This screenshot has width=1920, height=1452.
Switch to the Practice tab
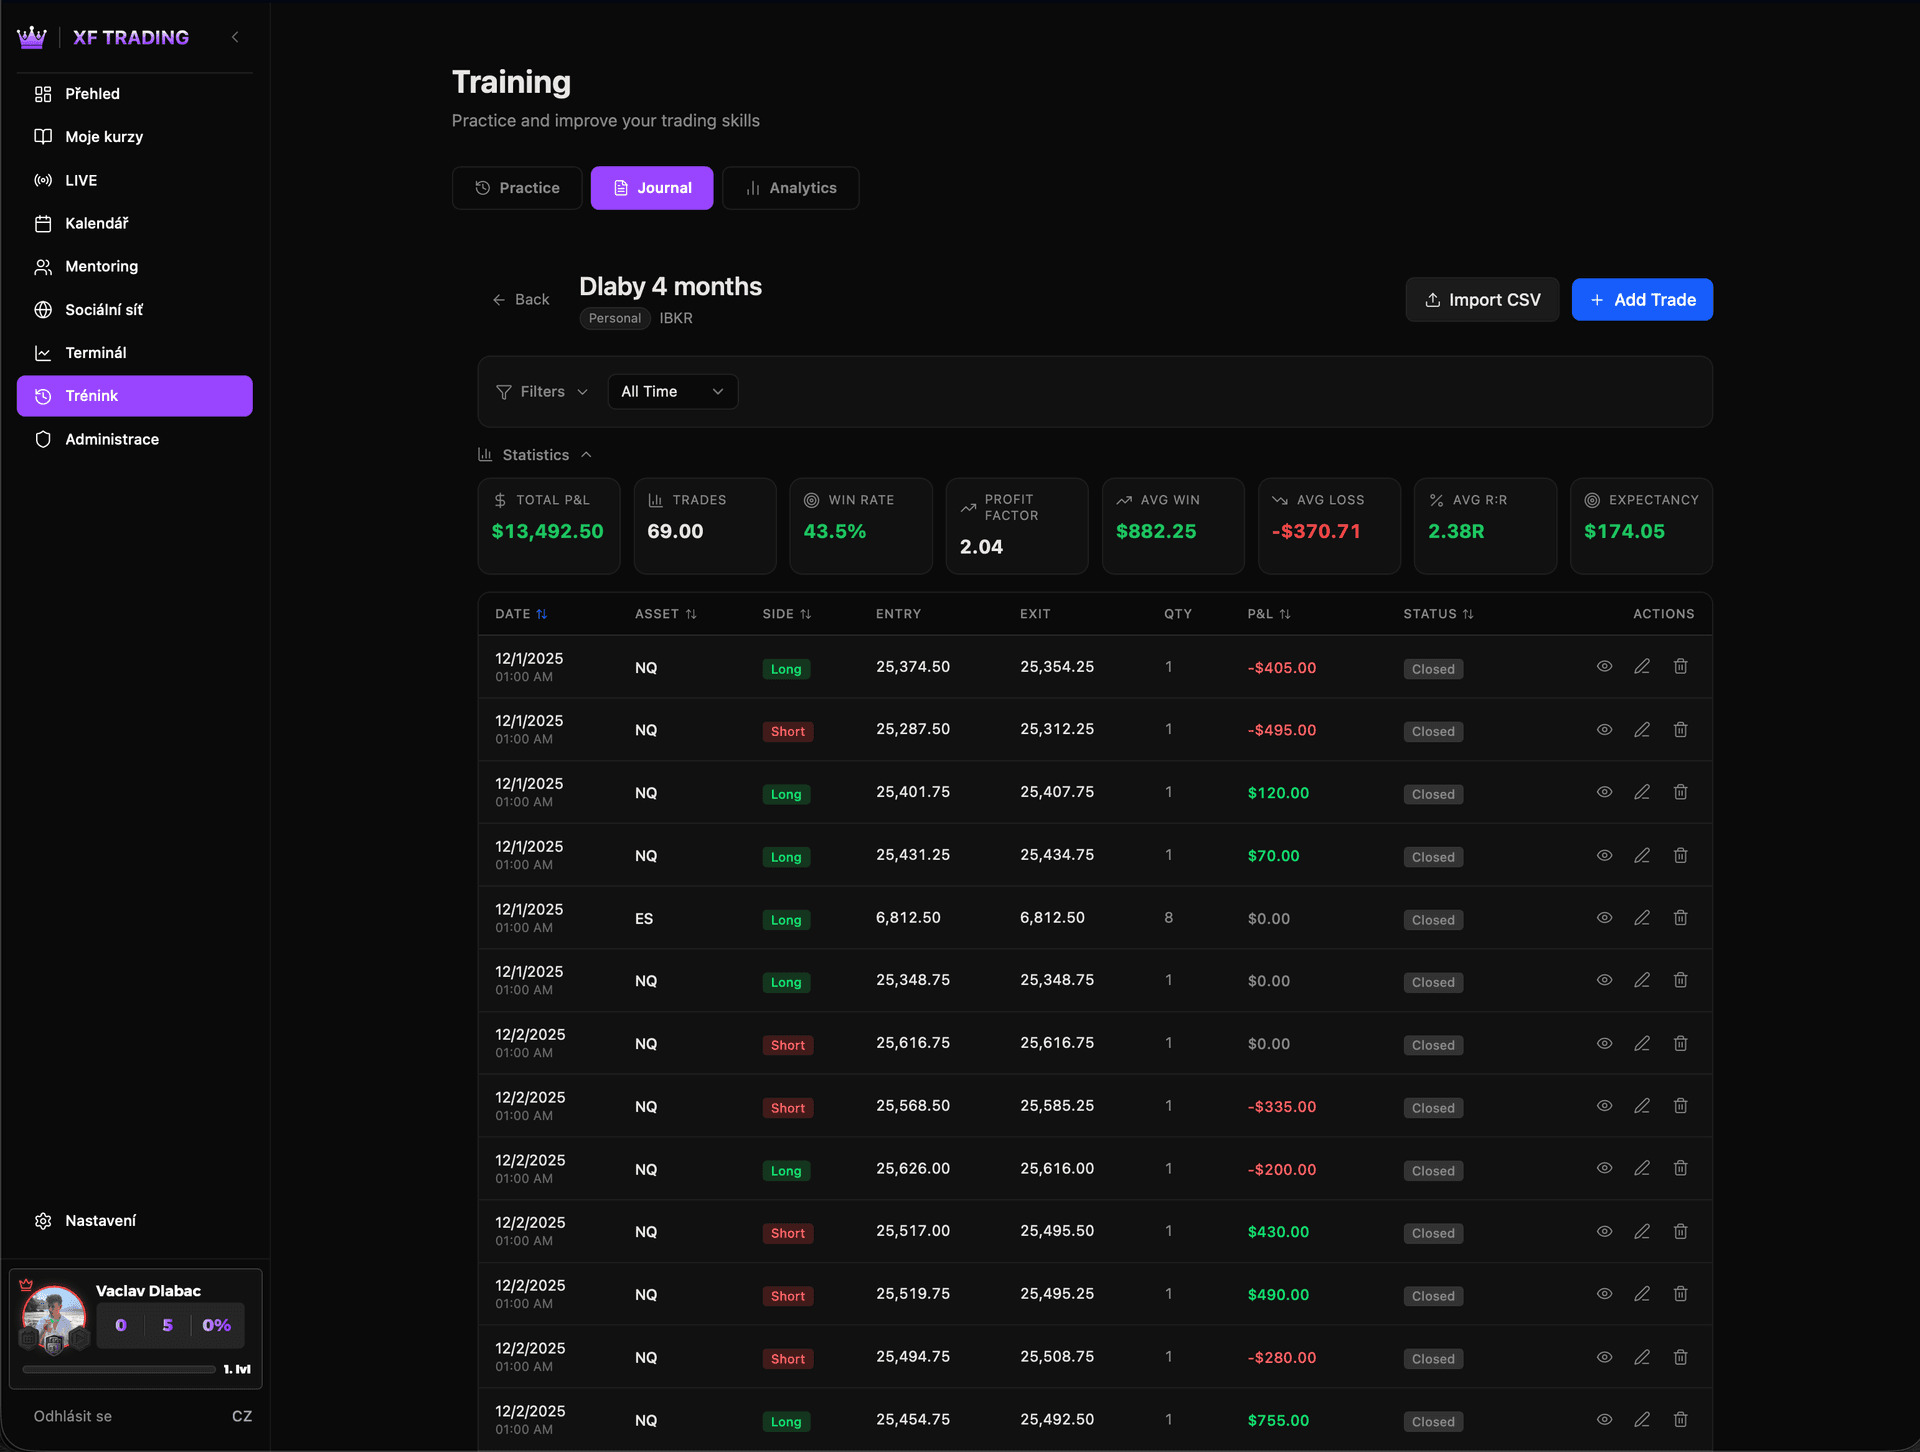coord(517,188)
